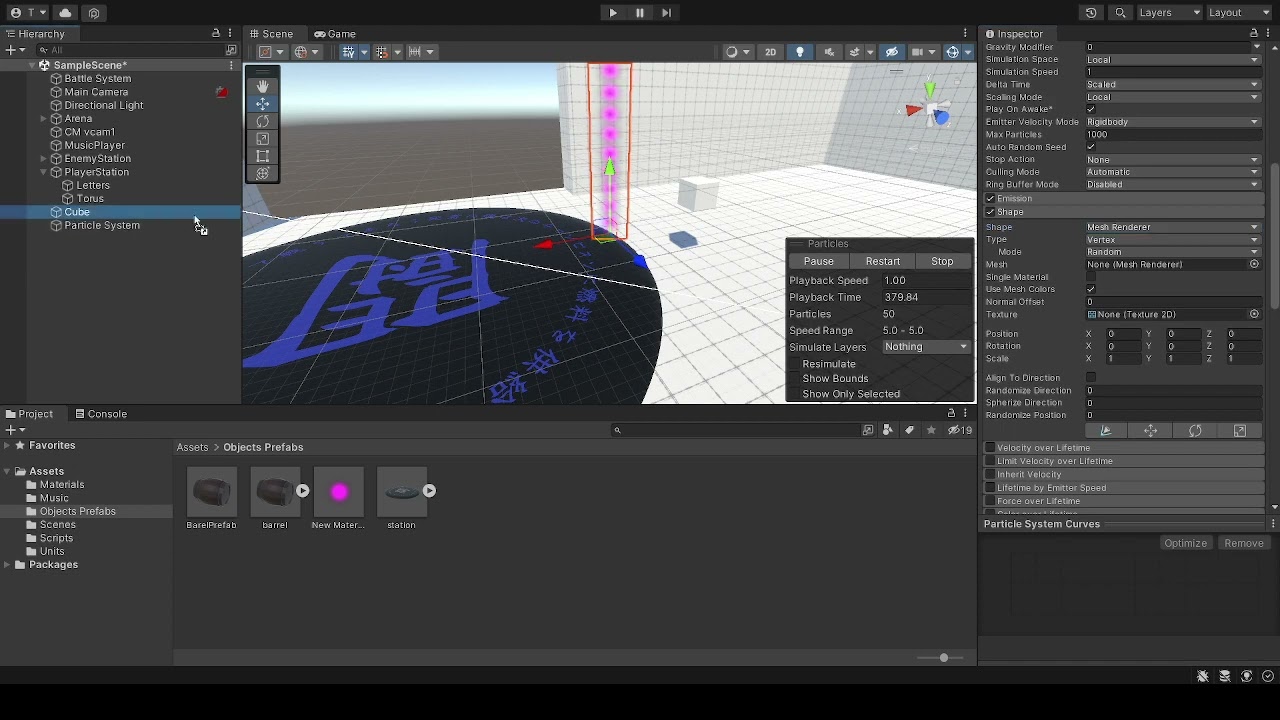Select the Hand tool in the Scene toolbar
1280x720 pixels.
click(x=263, y=86)
